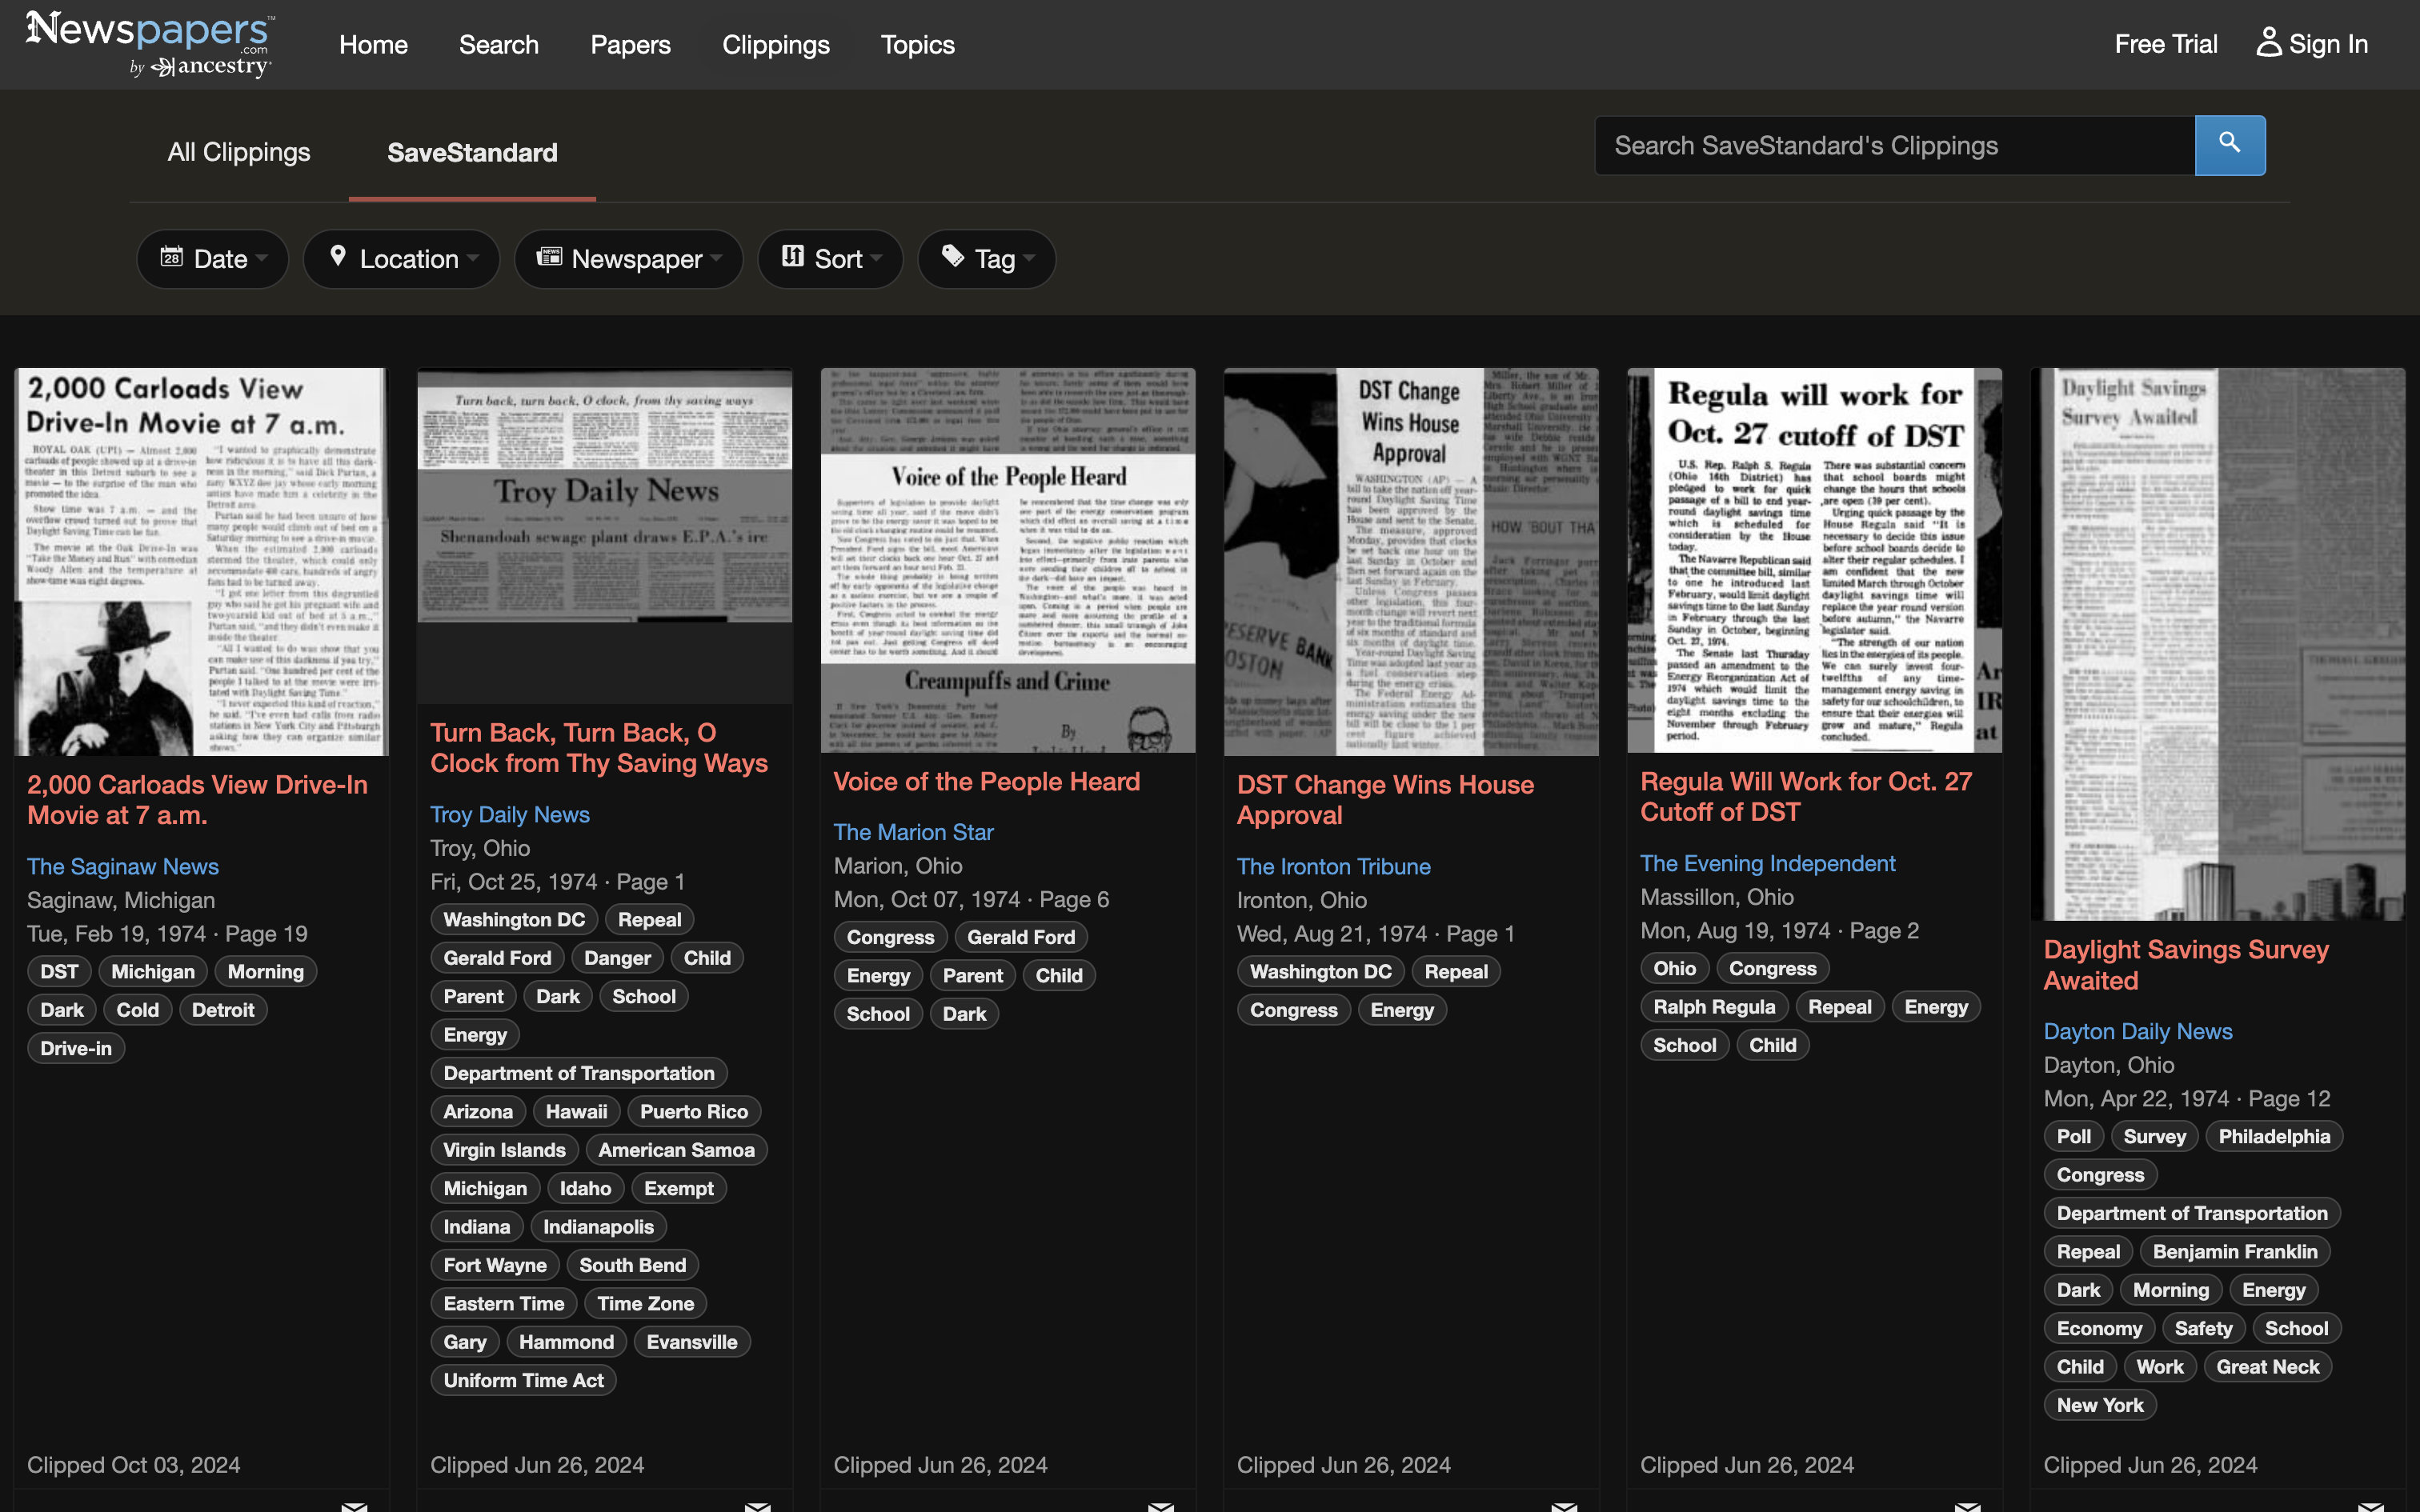Click the map pin icon in Location filter
Image resolution: width=2420 pixels, height=1512 pixels.
click(x=338, y=256)
